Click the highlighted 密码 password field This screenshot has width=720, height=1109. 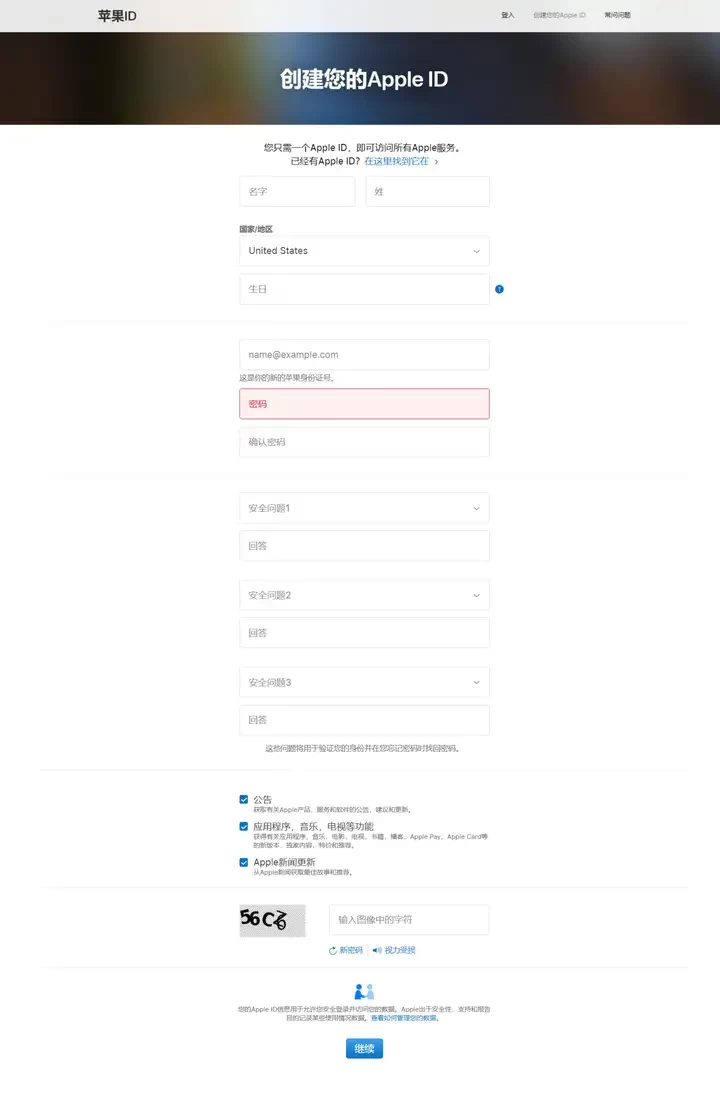(x=364, y=404)
